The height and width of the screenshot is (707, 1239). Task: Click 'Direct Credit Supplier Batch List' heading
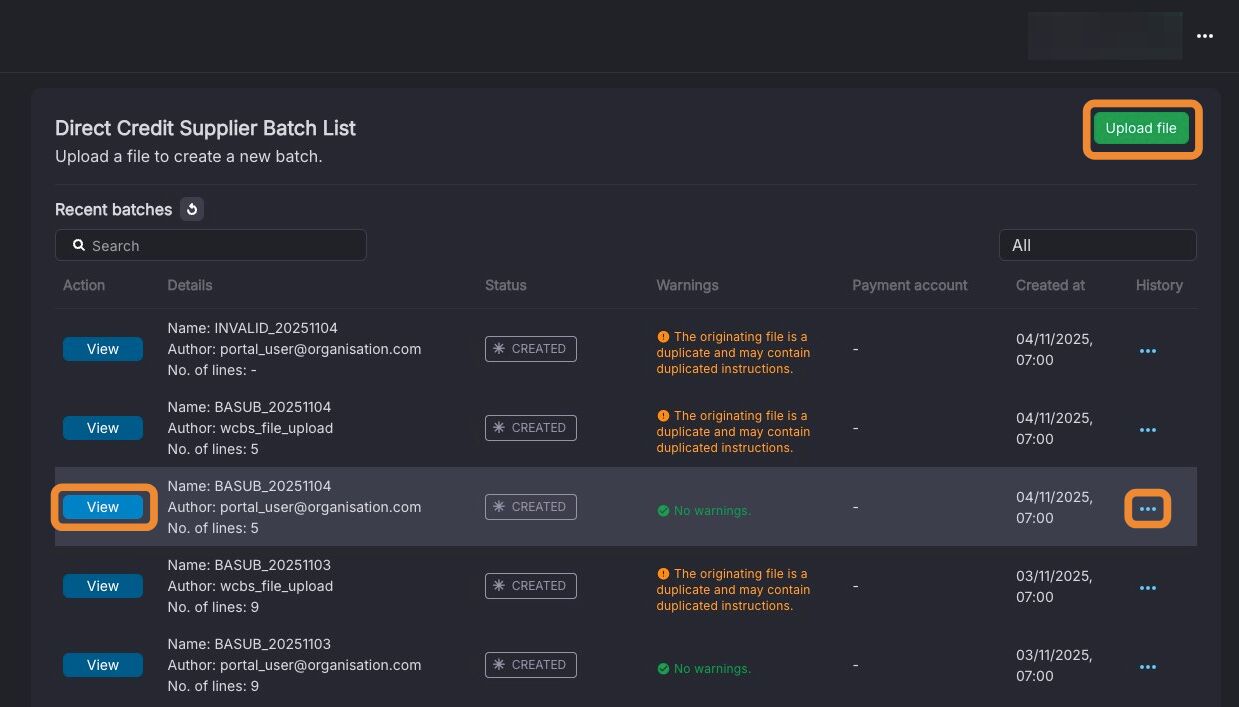[205, 128]
